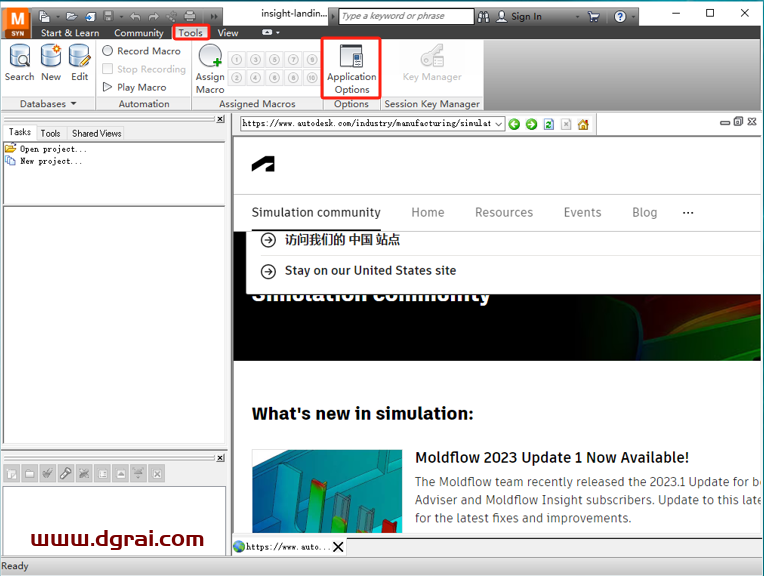The height and width of the screenshot is (576, 764).
Task: Click New database icon
Action: pyautogui.click(x=51, y=62)
